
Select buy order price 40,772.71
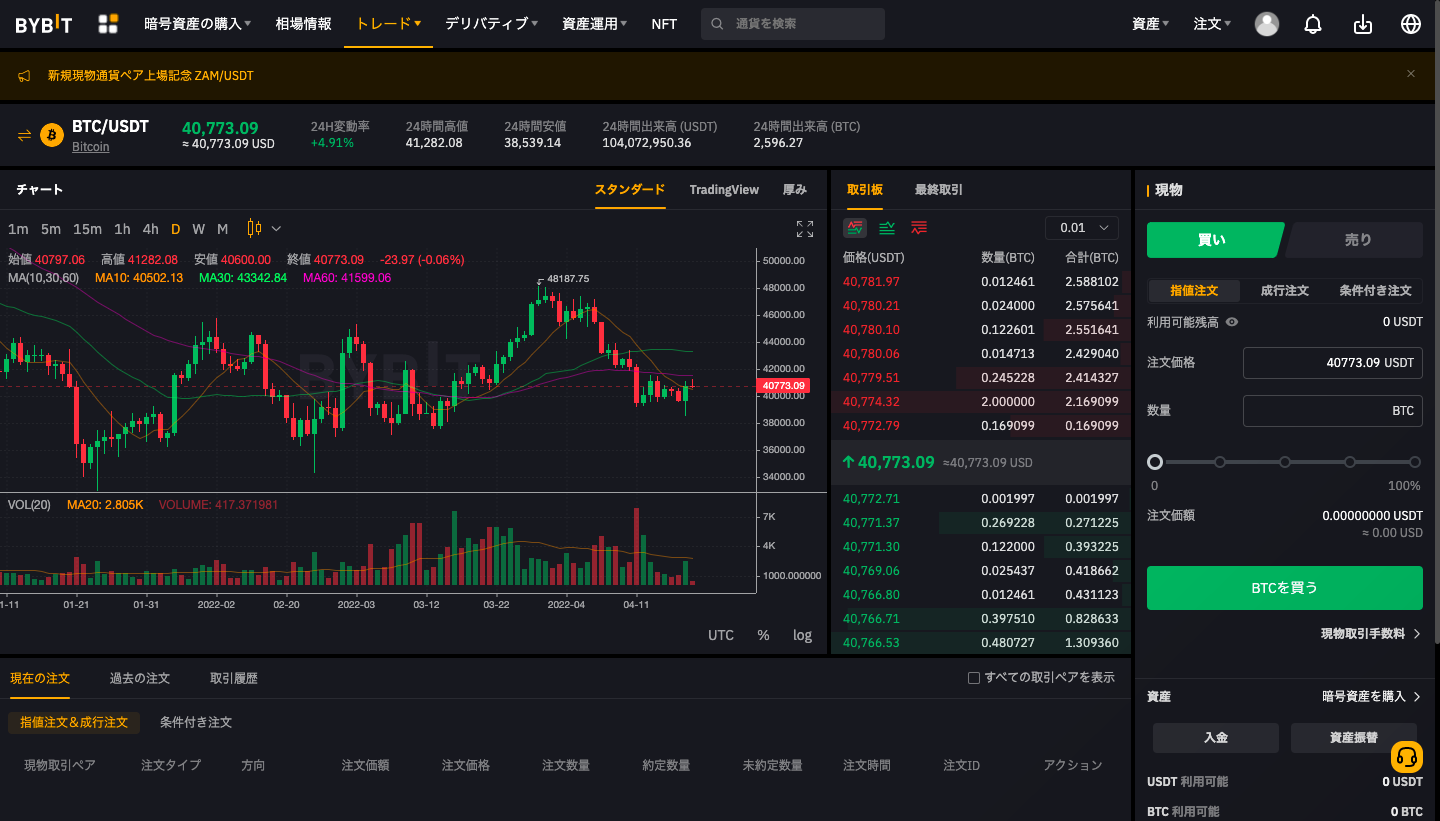(x=871, y=499)
